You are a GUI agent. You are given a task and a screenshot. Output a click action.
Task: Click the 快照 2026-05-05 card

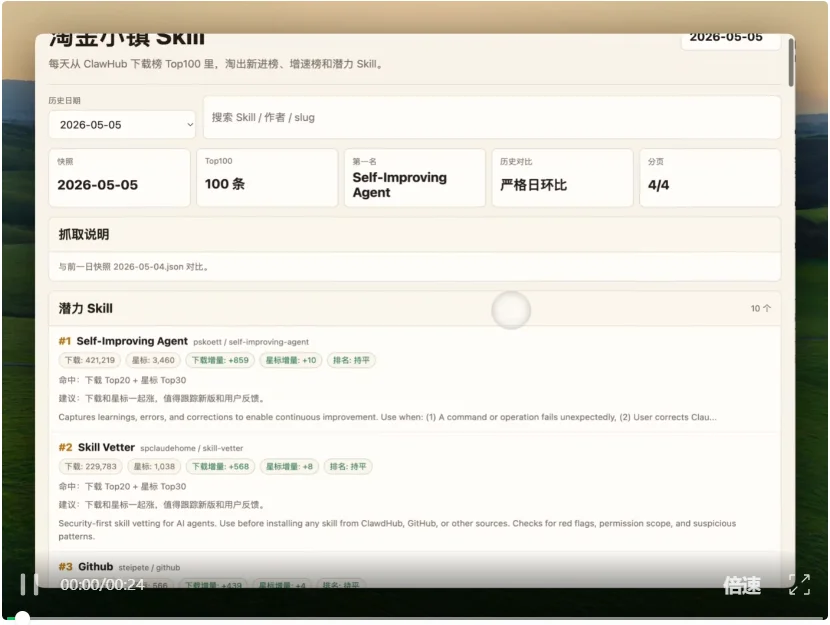[120, 178]
